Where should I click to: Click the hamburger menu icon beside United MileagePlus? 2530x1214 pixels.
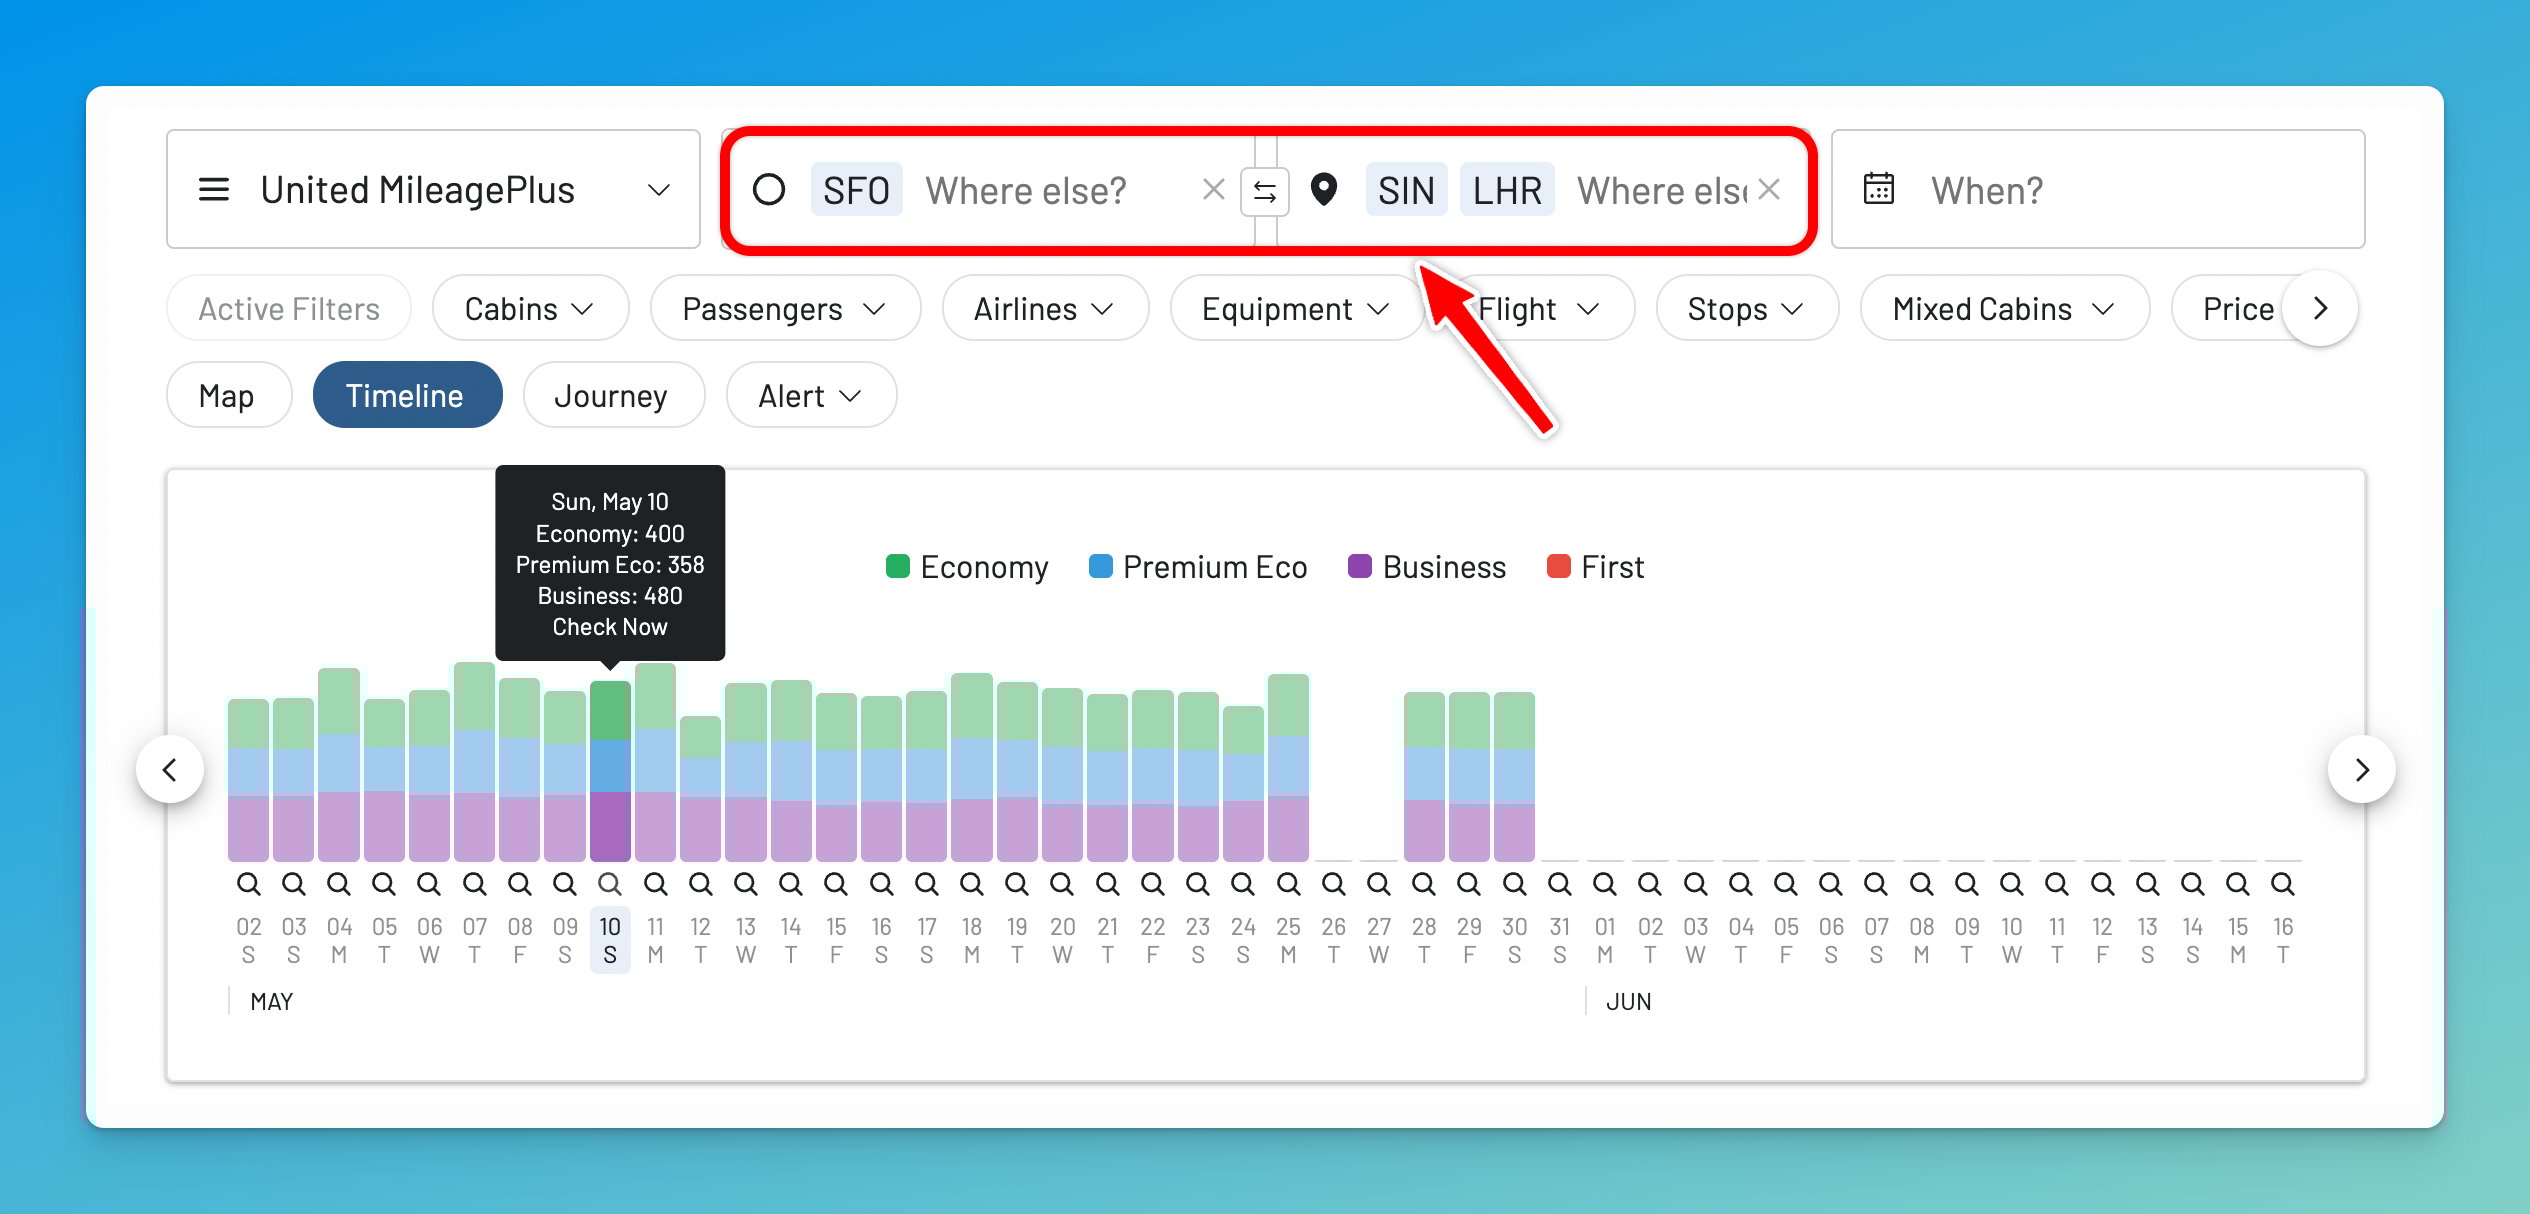[x=214, y=189]
